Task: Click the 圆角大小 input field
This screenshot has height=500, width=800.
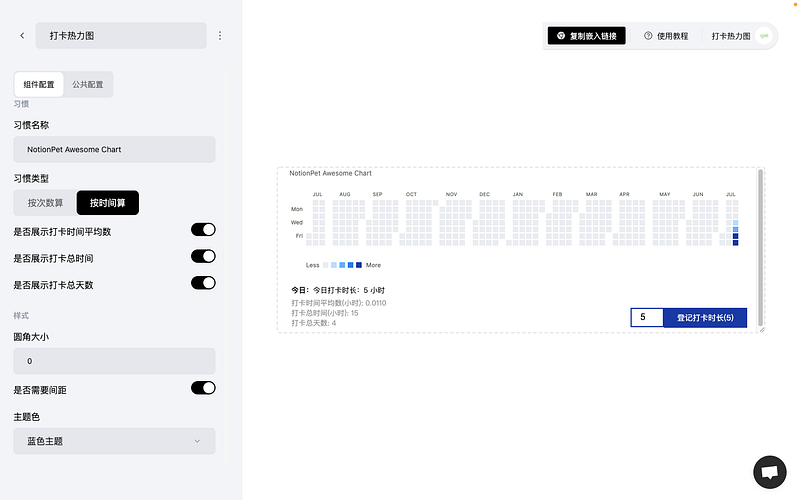Action: (x=114, y=361)
